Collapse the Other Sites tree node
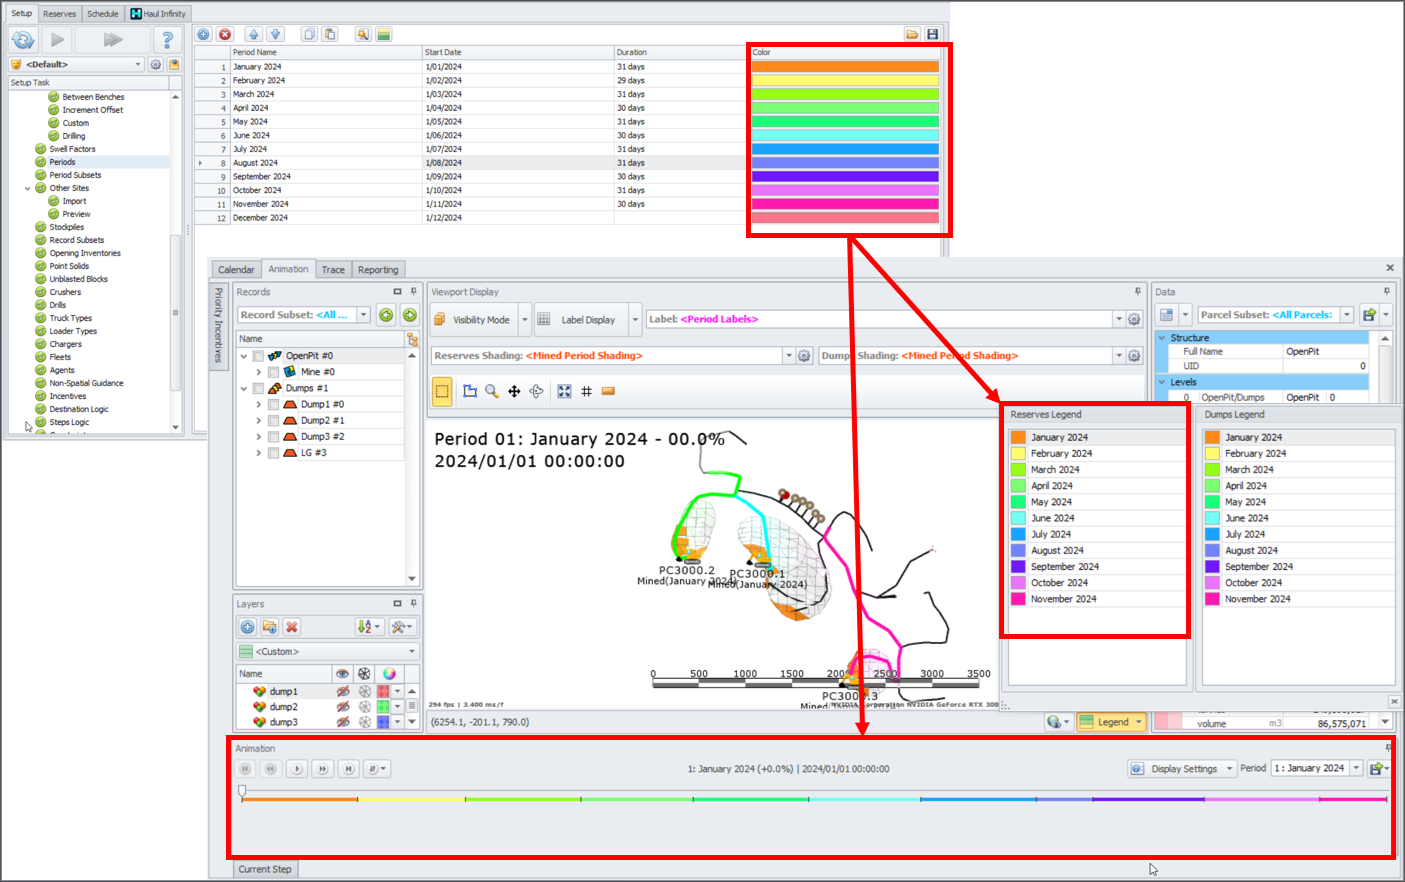This screenshot has height=882, width=1405. pos(28,188)
